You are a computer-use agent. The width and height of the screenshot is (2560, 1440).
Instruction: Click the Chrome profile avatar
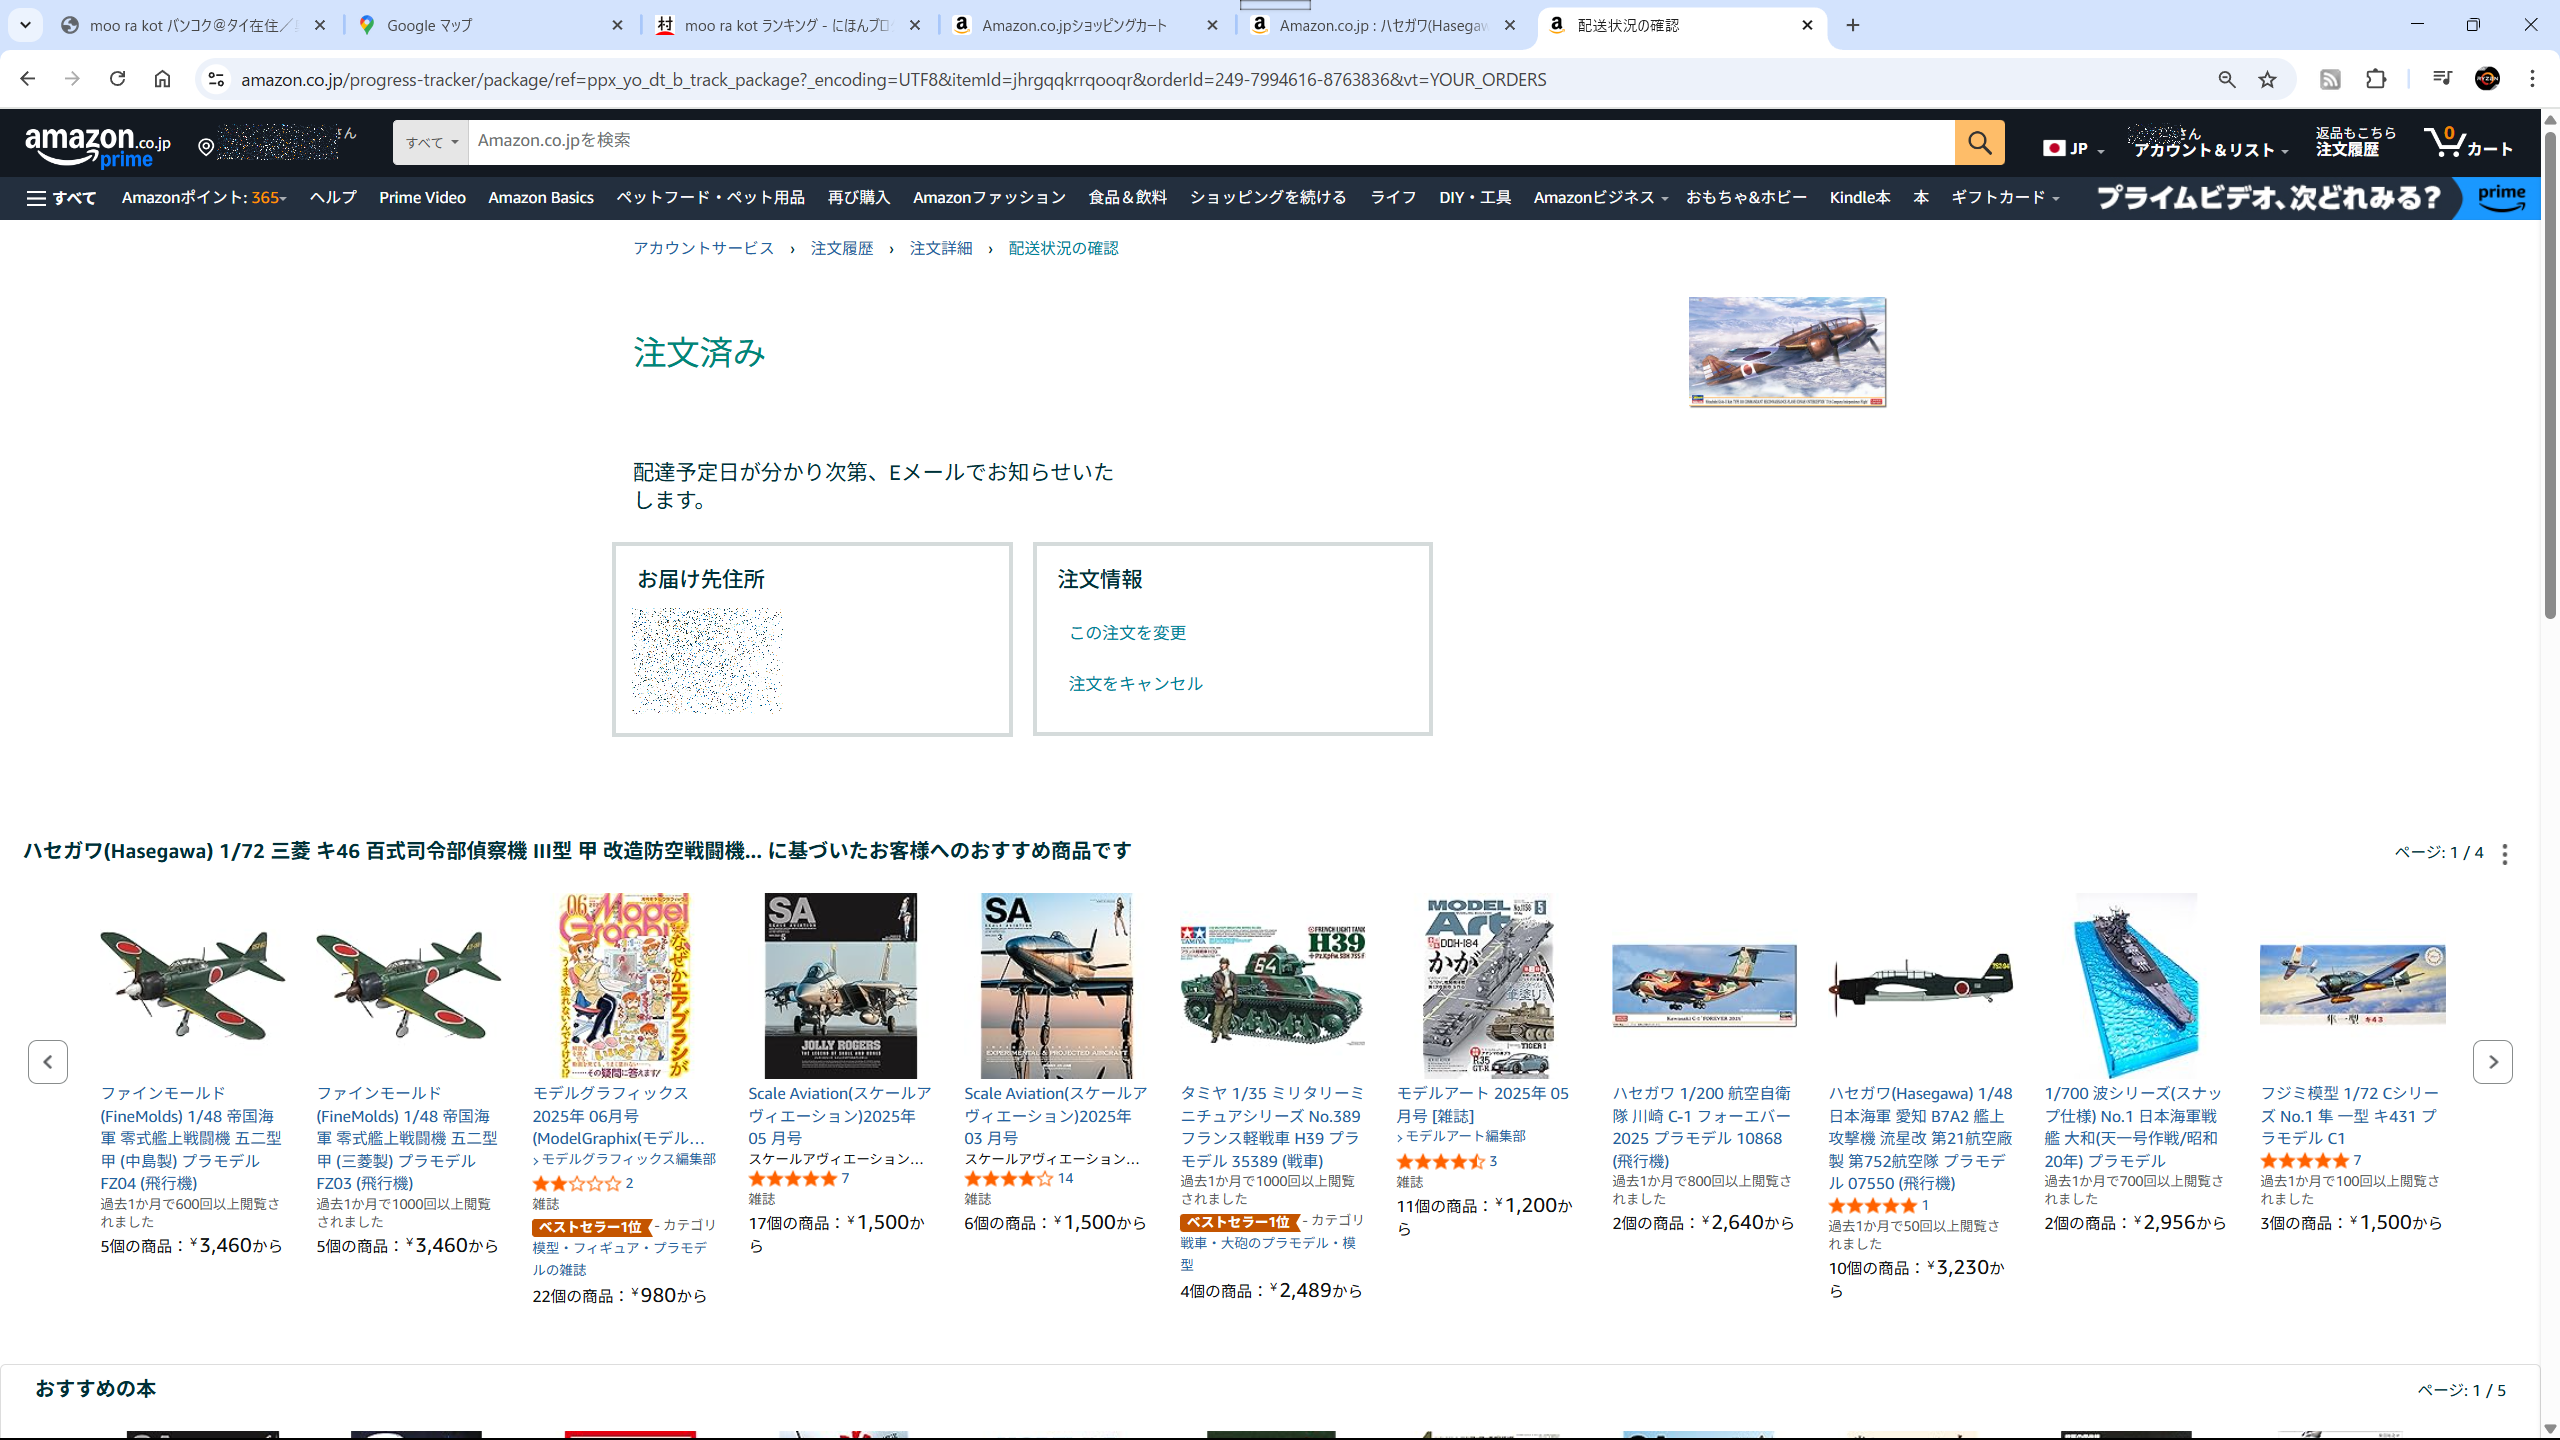click(x=2487, y=79)
